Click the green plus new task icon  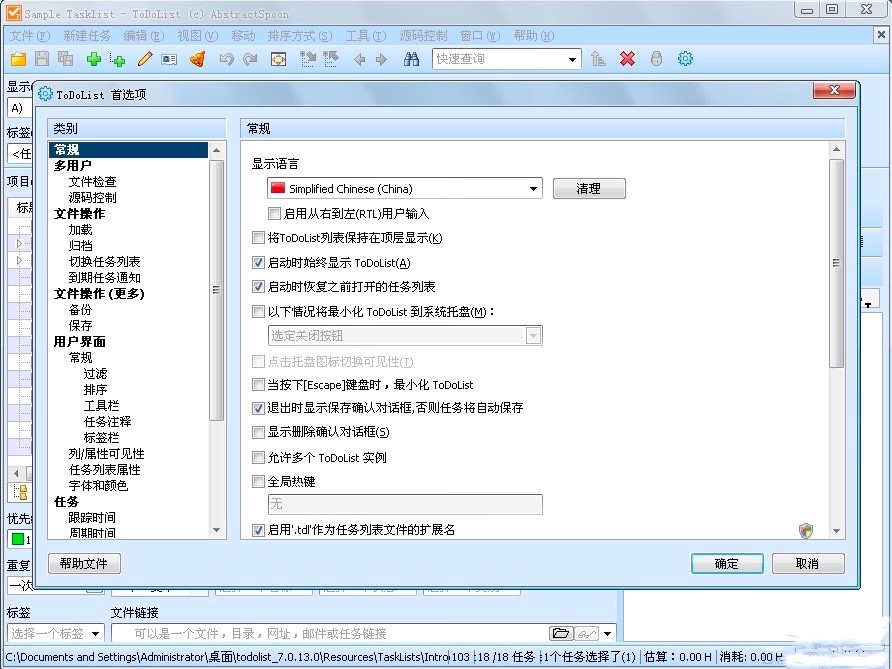coord(93,59)
